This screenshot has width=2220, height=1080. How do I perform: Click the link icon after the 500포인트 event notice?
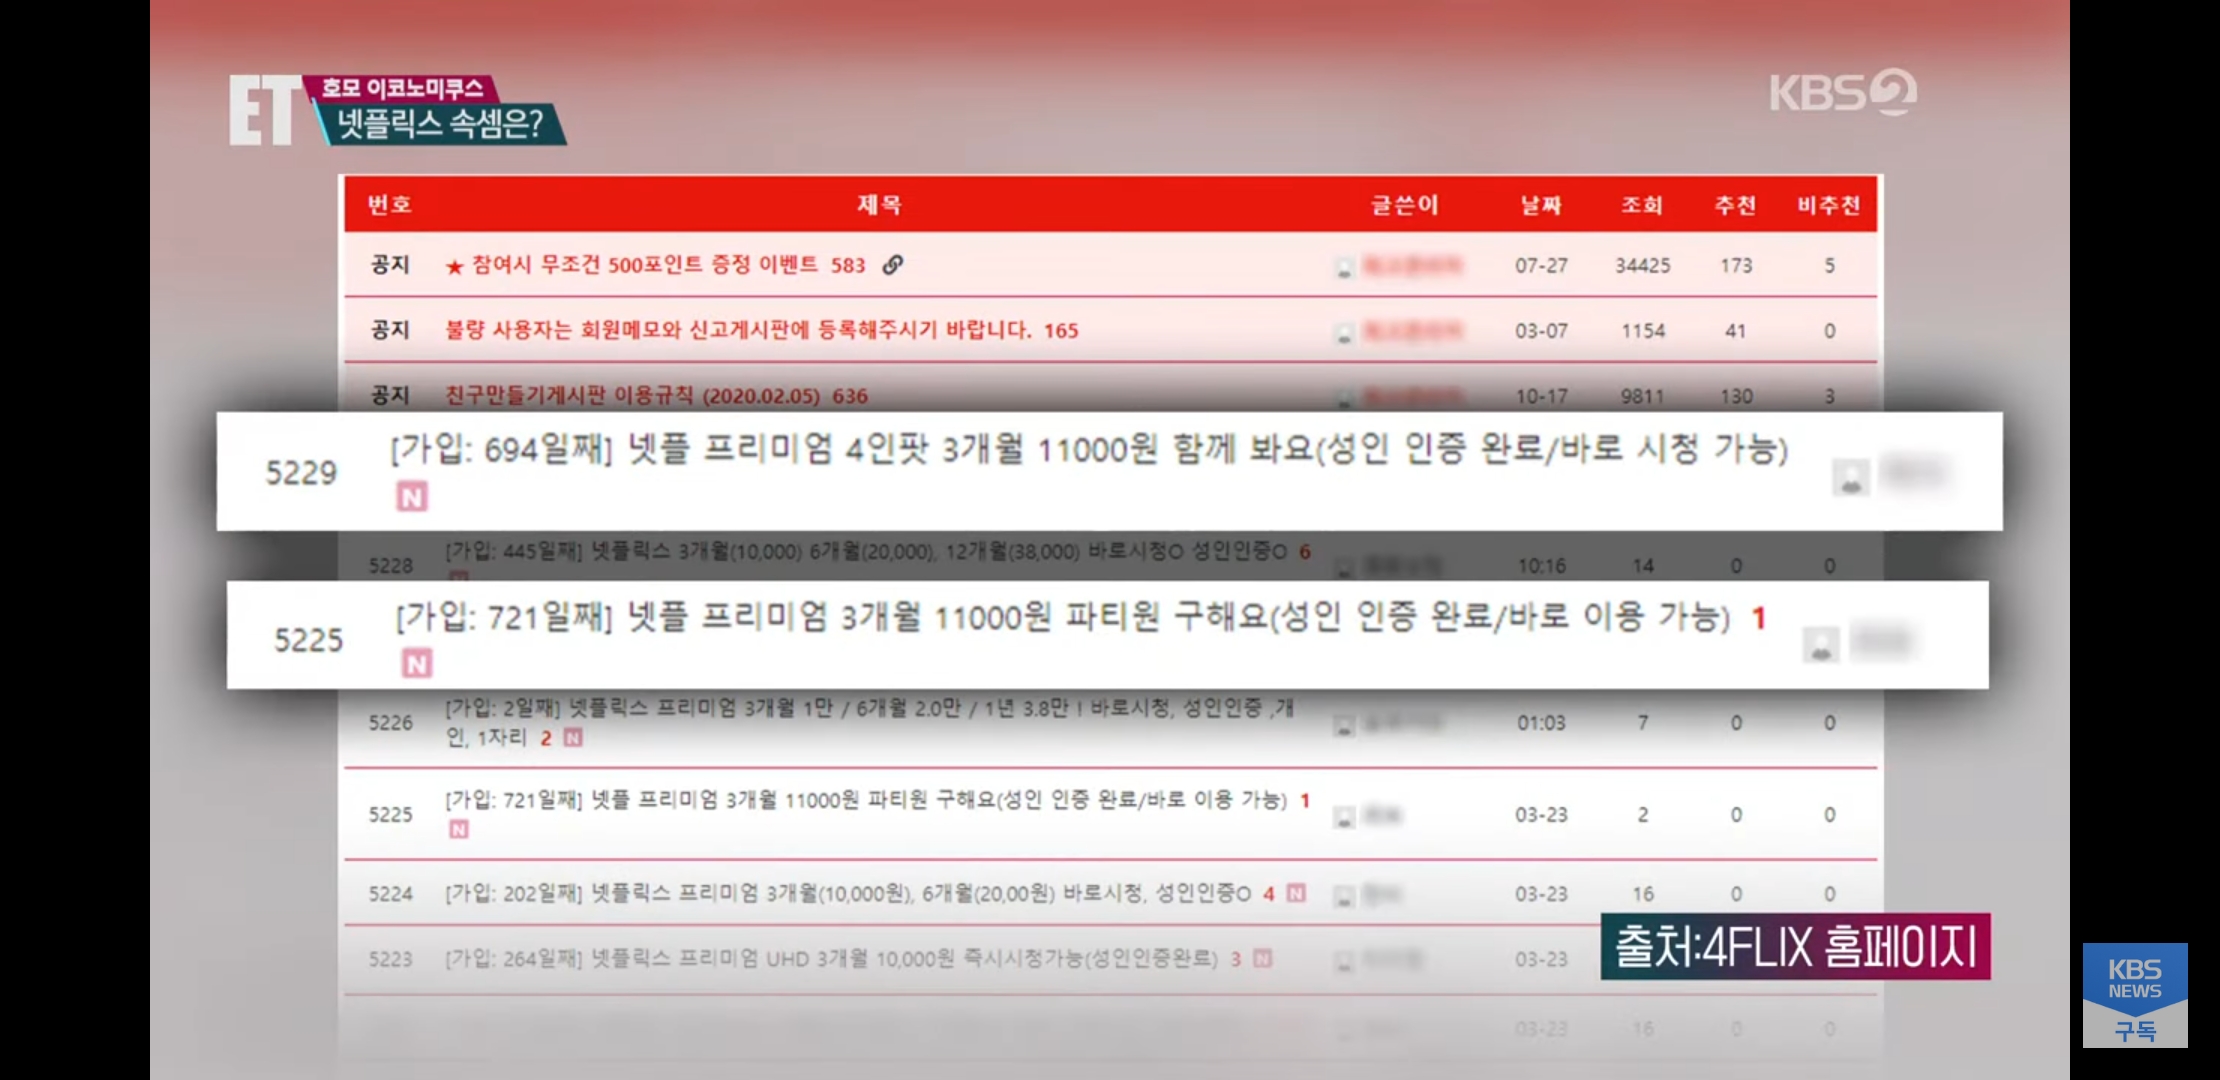pos(893,264)
